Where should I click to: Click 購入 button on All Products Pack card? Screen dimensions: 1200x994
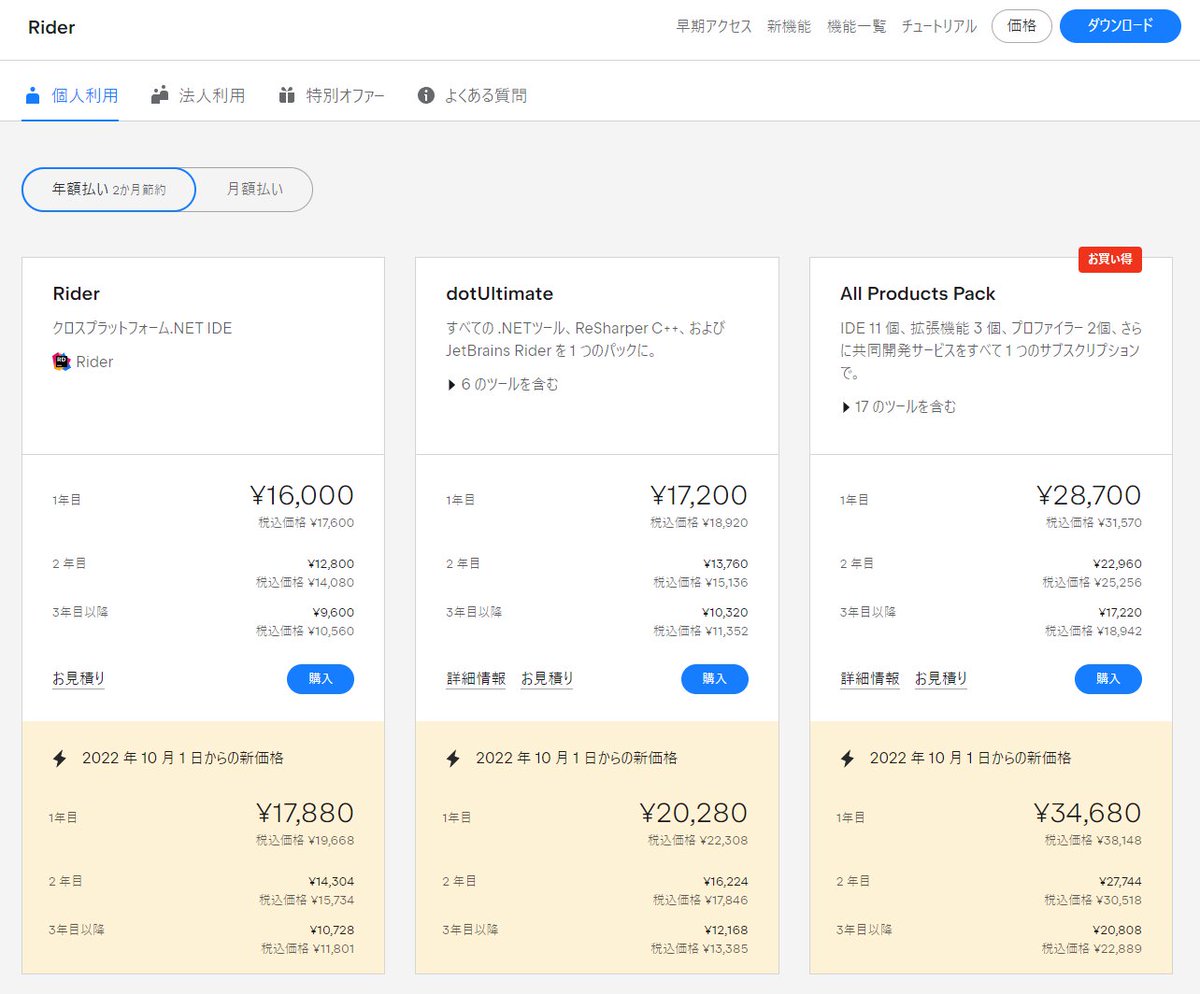[x=1108, y=679]
